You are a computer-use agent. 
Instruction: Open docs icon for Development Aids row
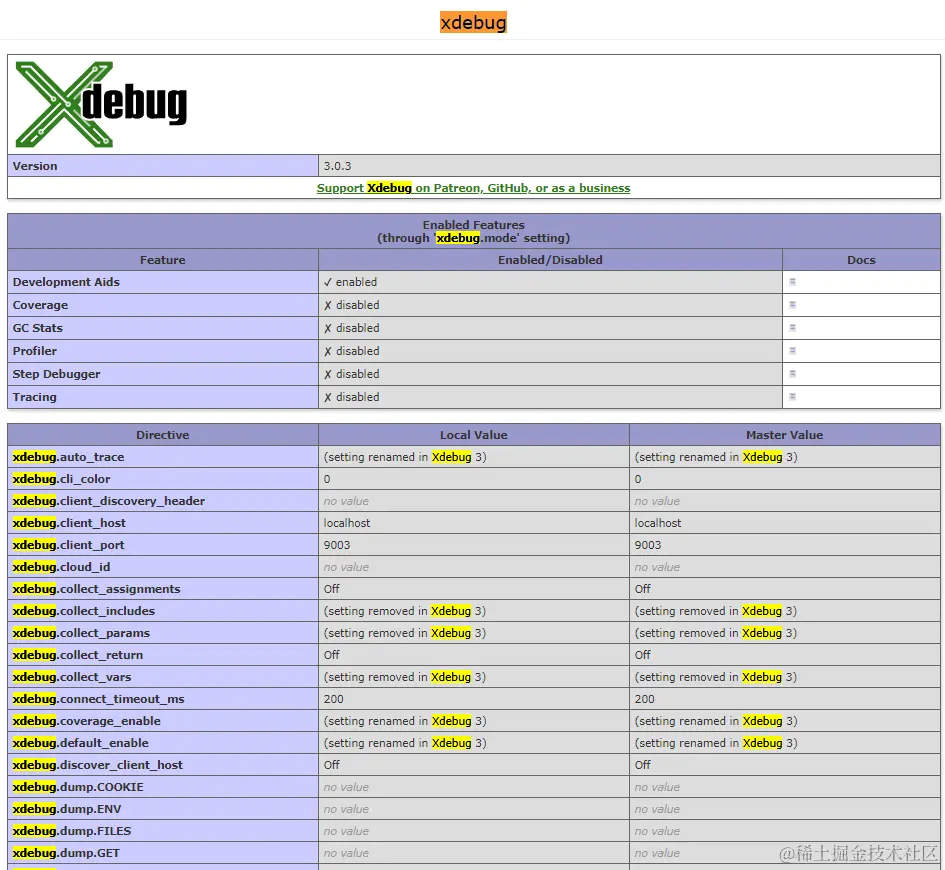792,282
